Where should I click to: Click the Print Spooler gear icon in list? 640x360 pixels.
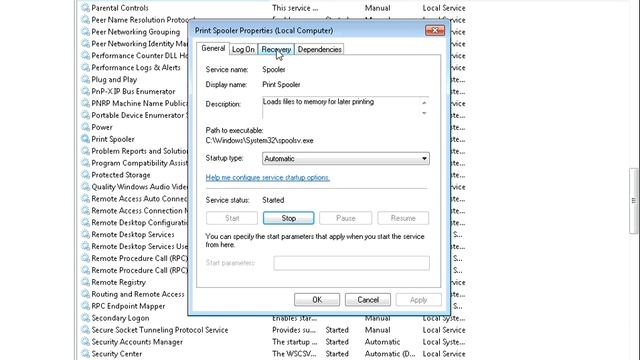click(x=85, y=139)
